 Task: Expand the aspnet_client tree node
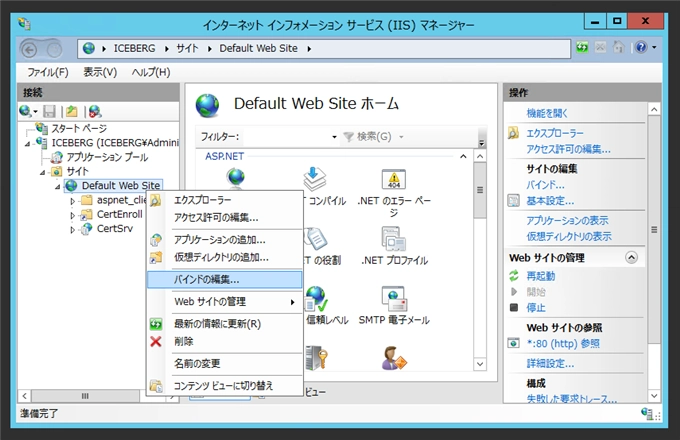click(72, 201)
